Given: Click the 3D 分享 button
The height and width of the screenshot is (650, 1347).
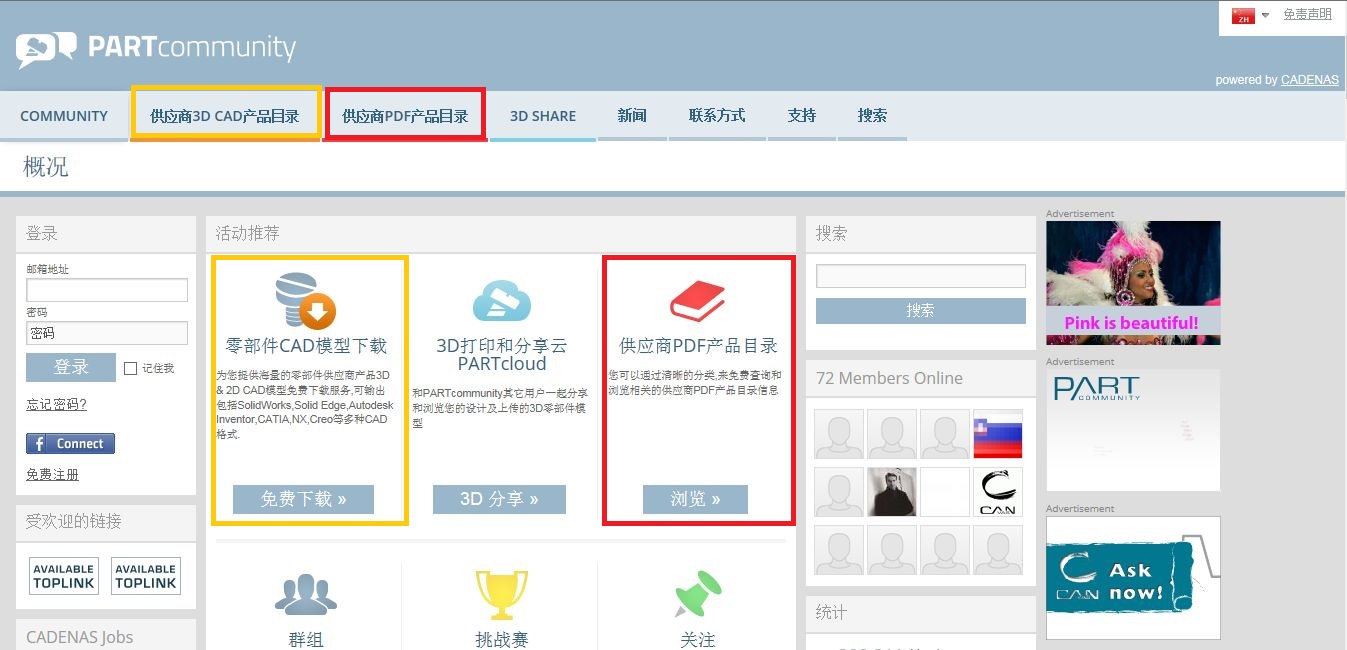Looking at the screenshot, I should point(499,499).
